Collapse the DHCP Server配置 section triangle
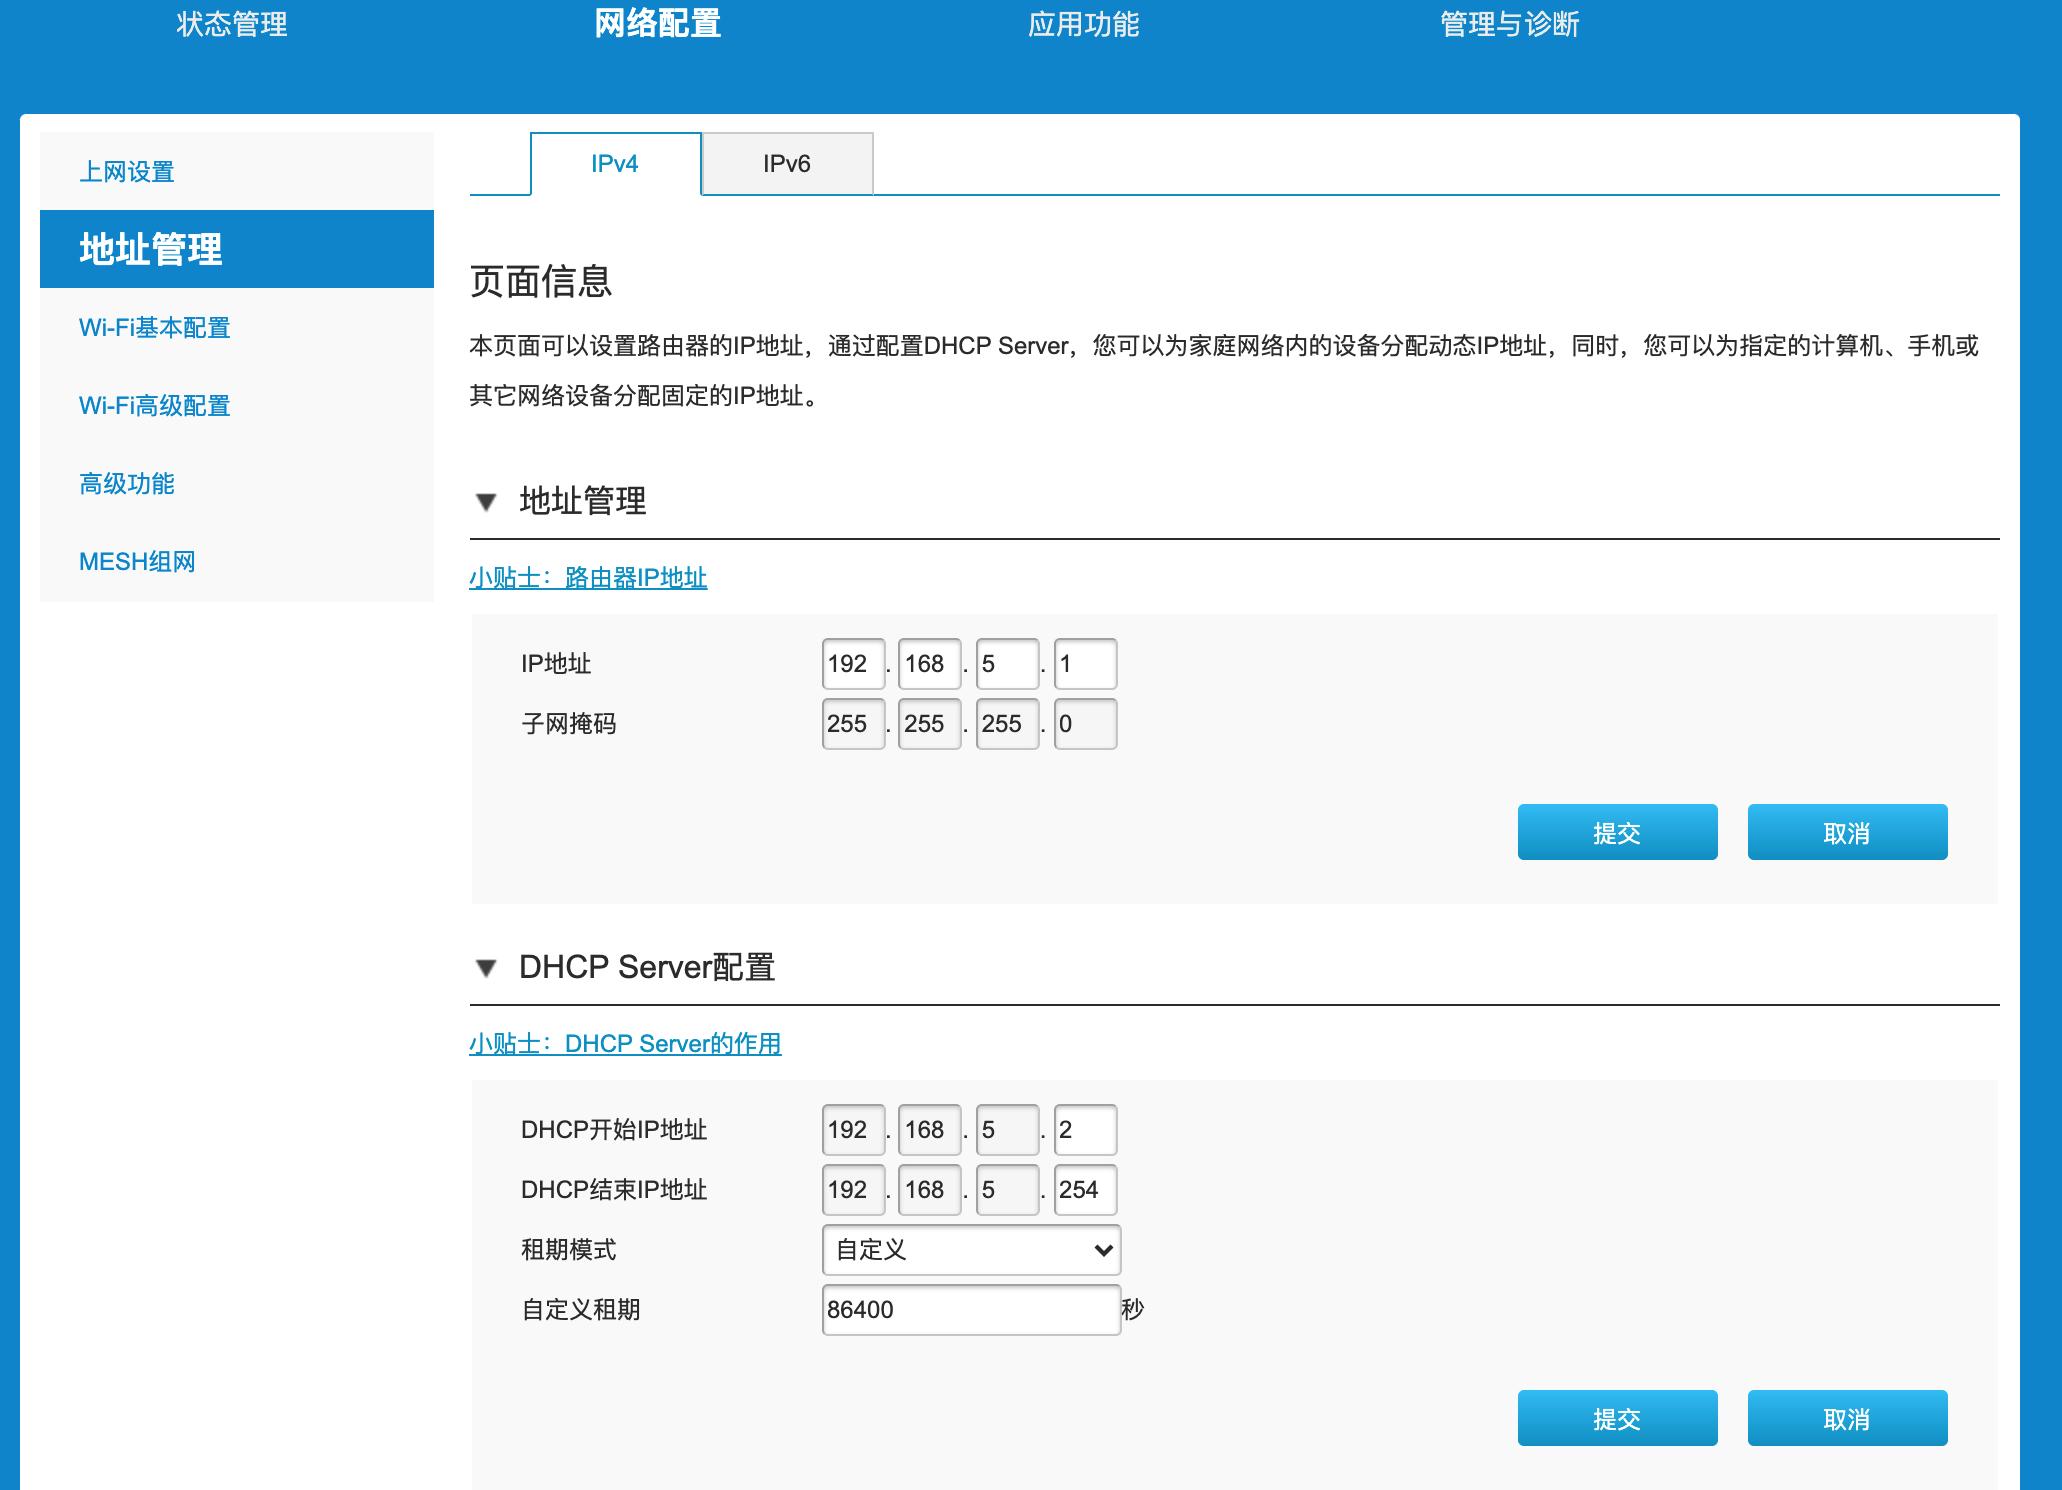This screenshot has width=2062, height=1490. 487,968
